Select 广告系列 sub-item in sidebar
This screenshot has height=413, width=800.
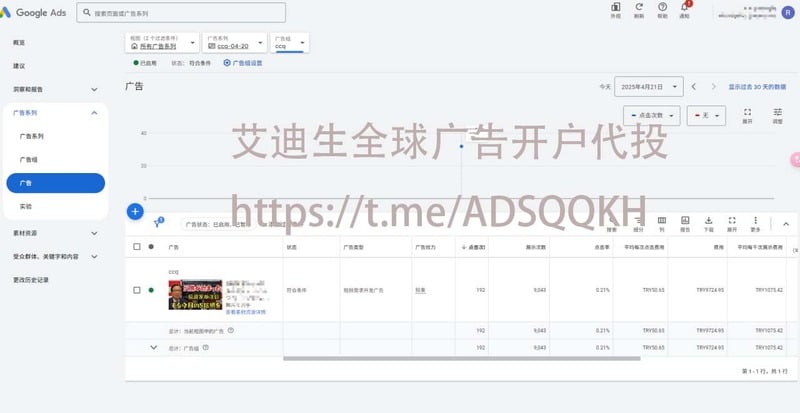[32, 136]
